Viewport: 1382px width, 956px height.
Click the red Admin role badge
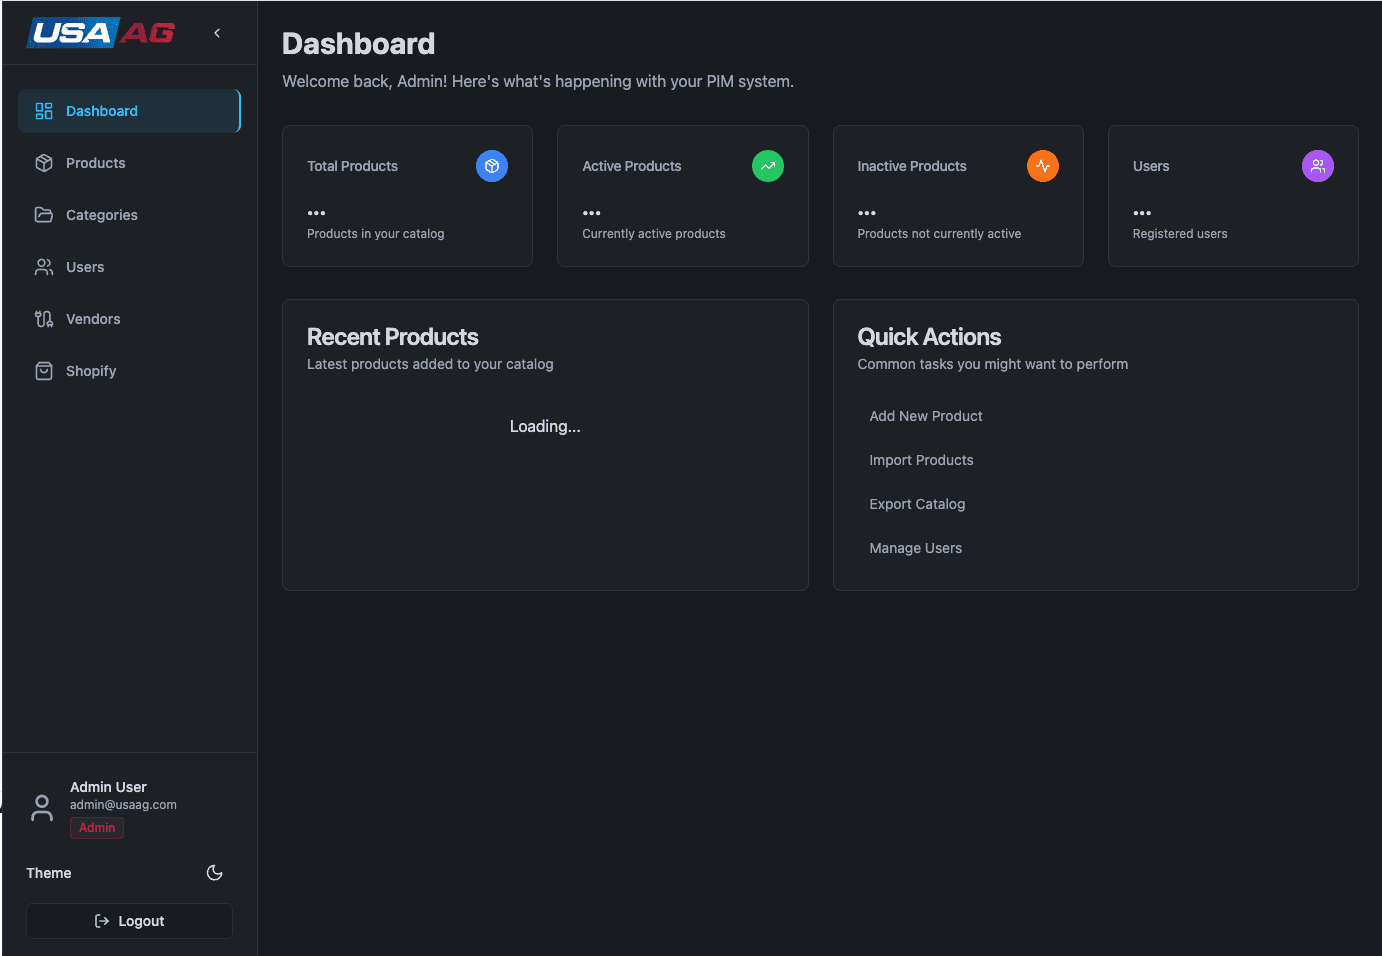pos(96,828)
